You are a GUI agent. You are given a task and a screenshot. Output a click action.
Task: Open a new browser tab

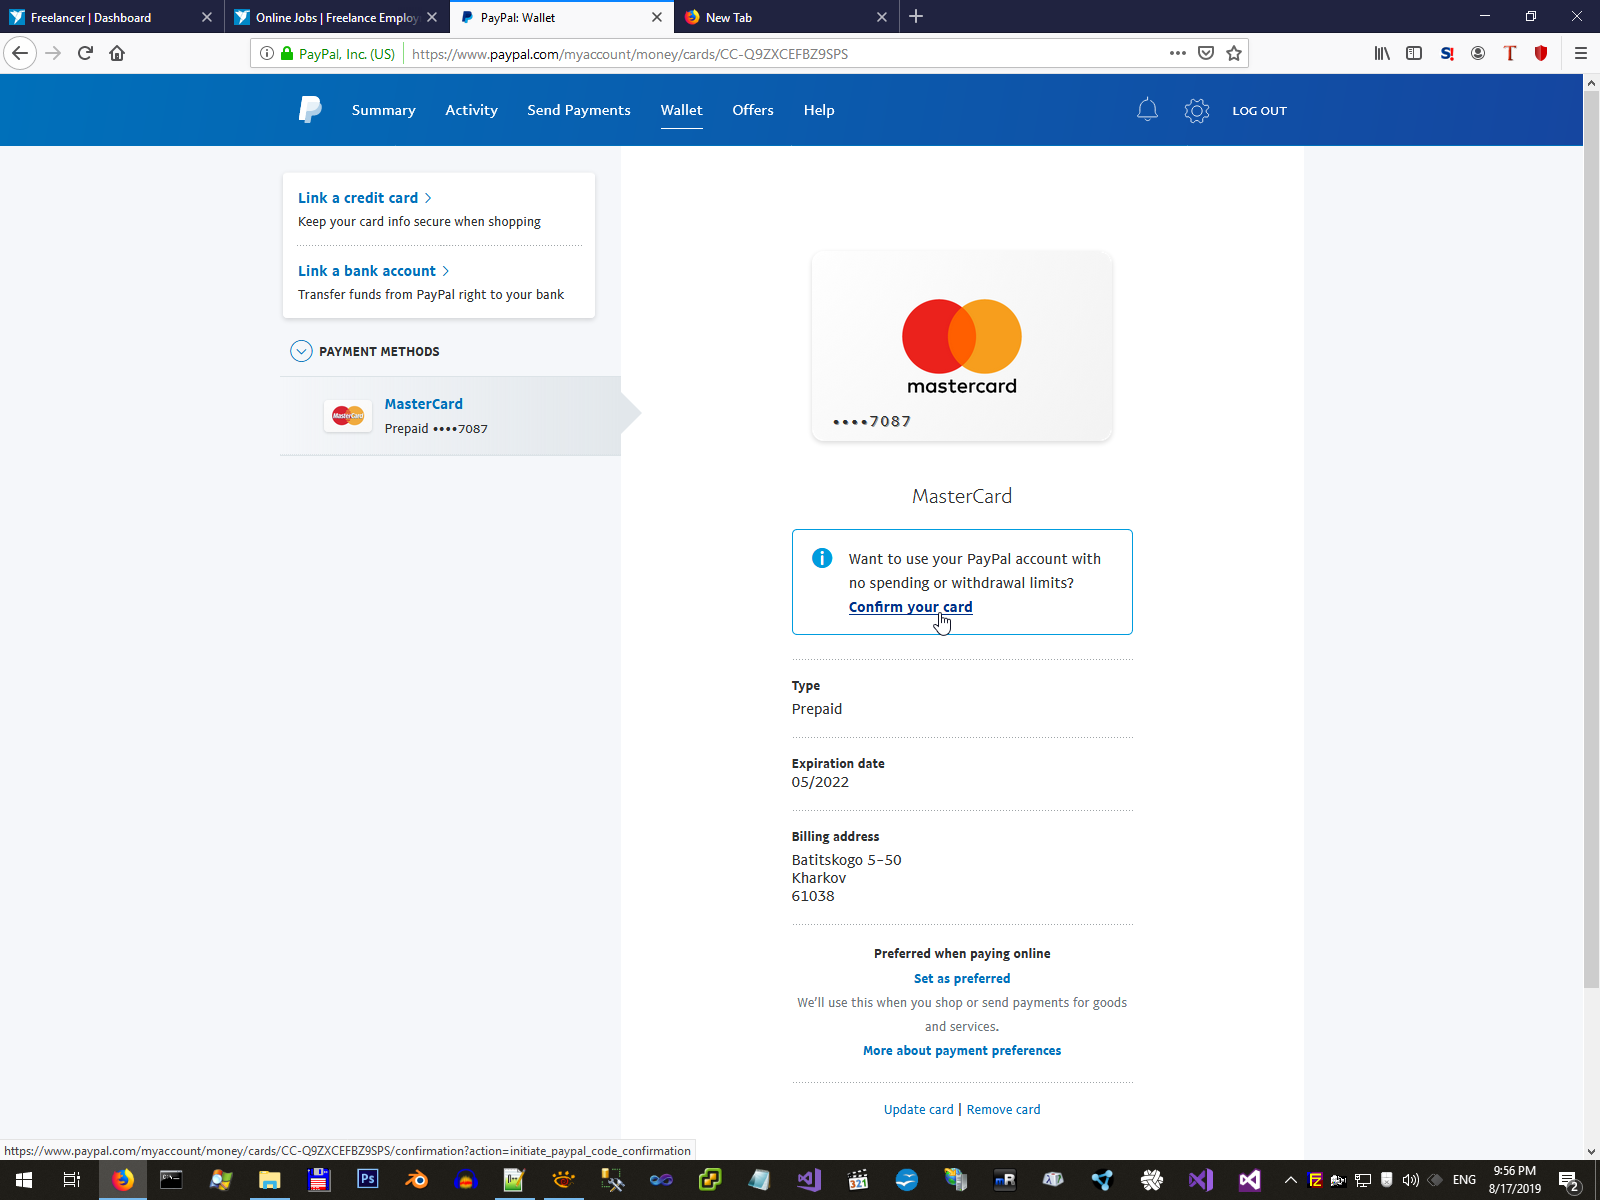coord(916,16)
